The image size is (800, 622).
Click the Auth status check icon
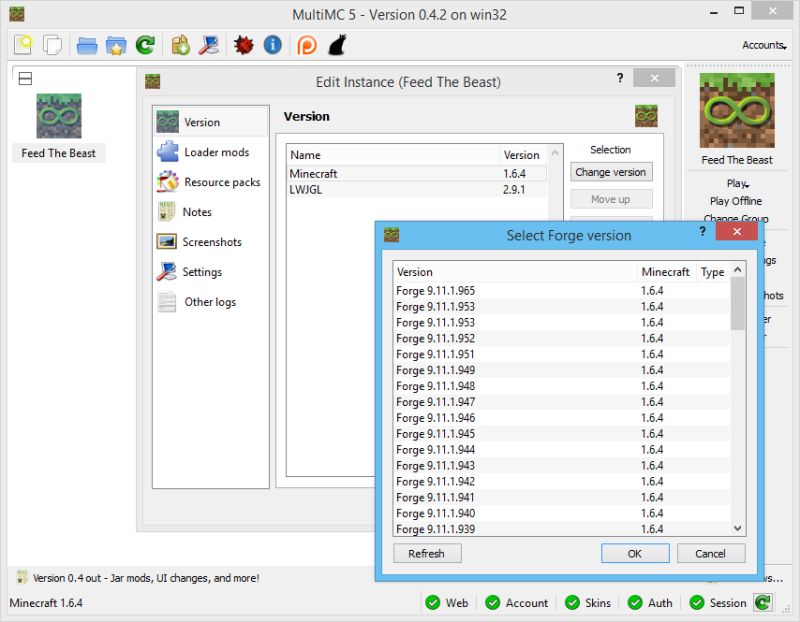[x=635, y=603]
